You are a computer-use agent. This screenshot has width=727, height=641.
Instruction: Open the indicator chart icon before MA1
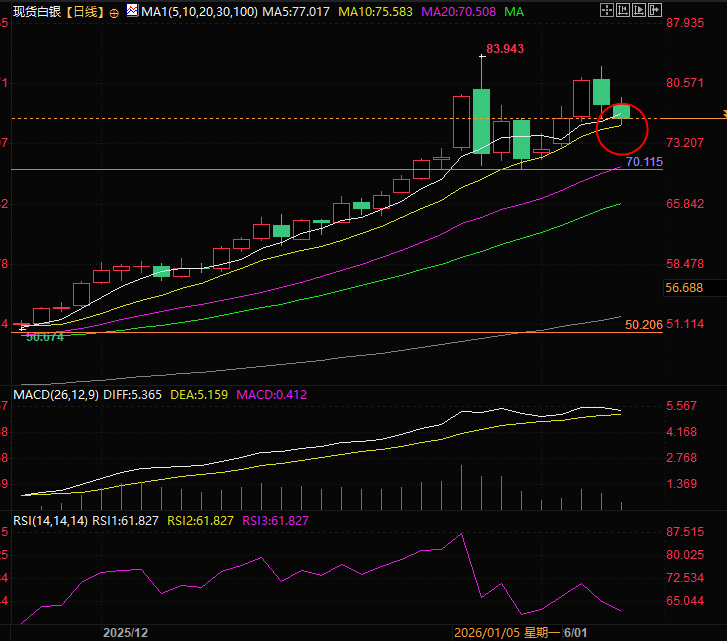(132, 10)
